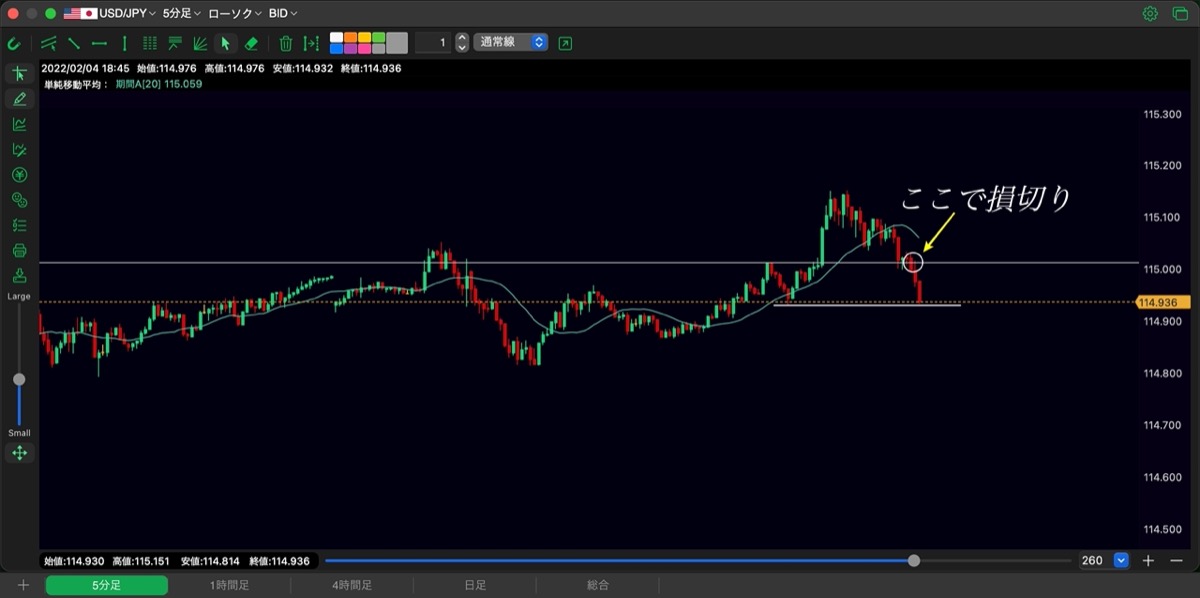This screenshot has width=1200, height=598.
Task: Click the minus zoom button at bottom right
Action: pyautogui.click(x=1176, y=561)
